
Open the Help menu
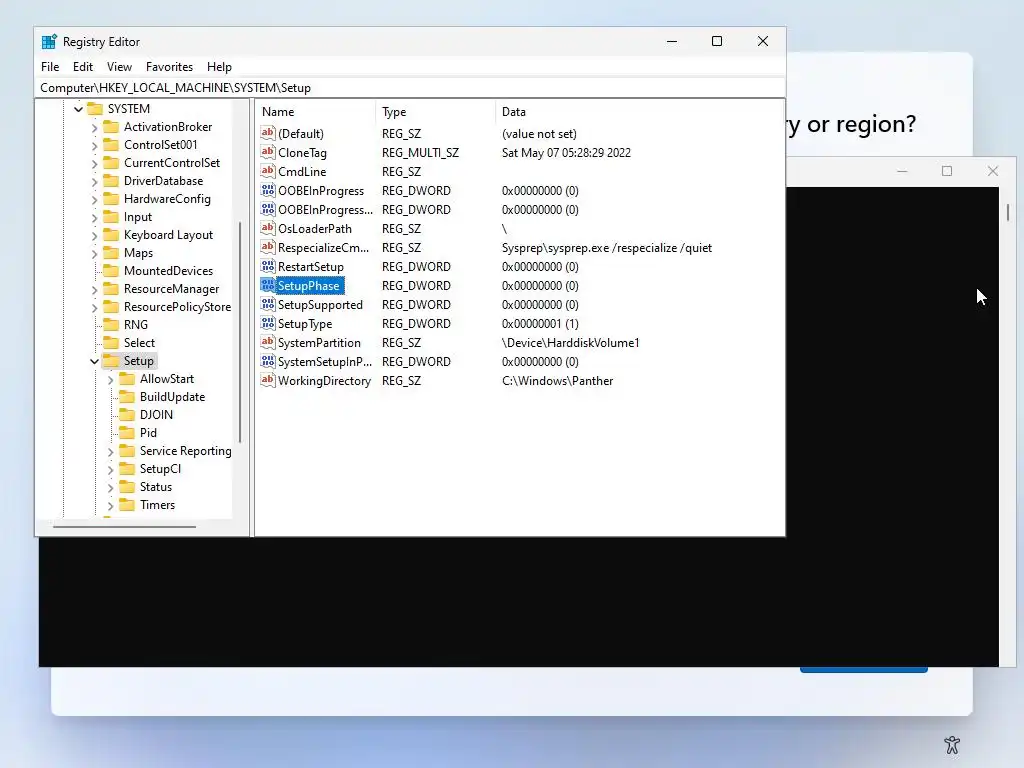[x=219, y=67]
